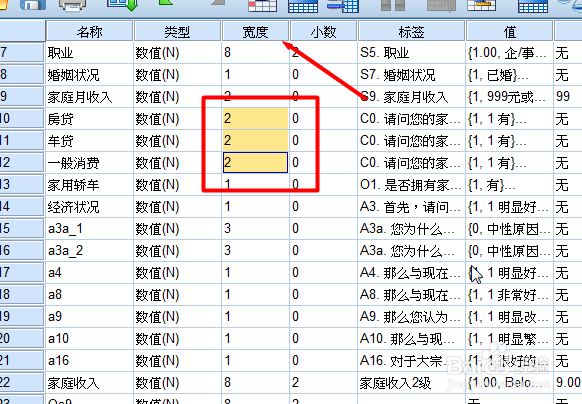Click the label cell O1. 是否拥有家…
The height and width of the screenshot is (404, 582).
click(411, 185)
